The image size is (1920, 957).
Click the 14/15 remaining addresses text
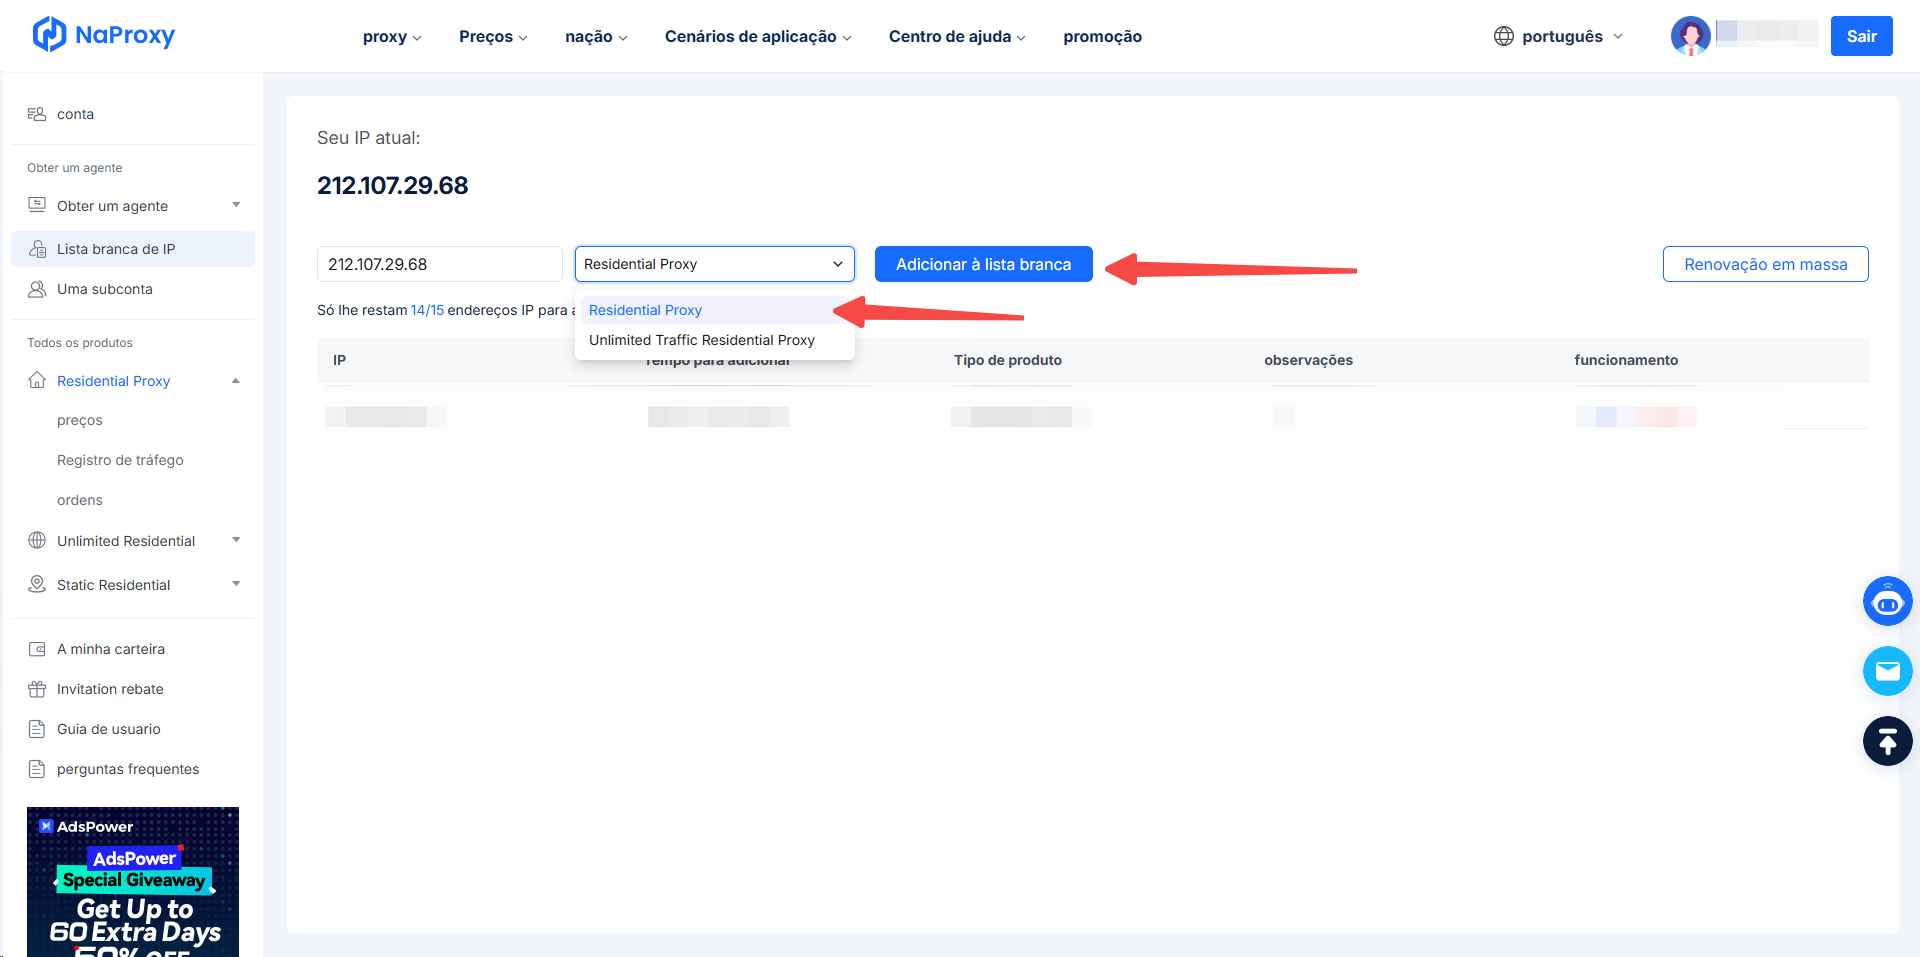point(427,310)
